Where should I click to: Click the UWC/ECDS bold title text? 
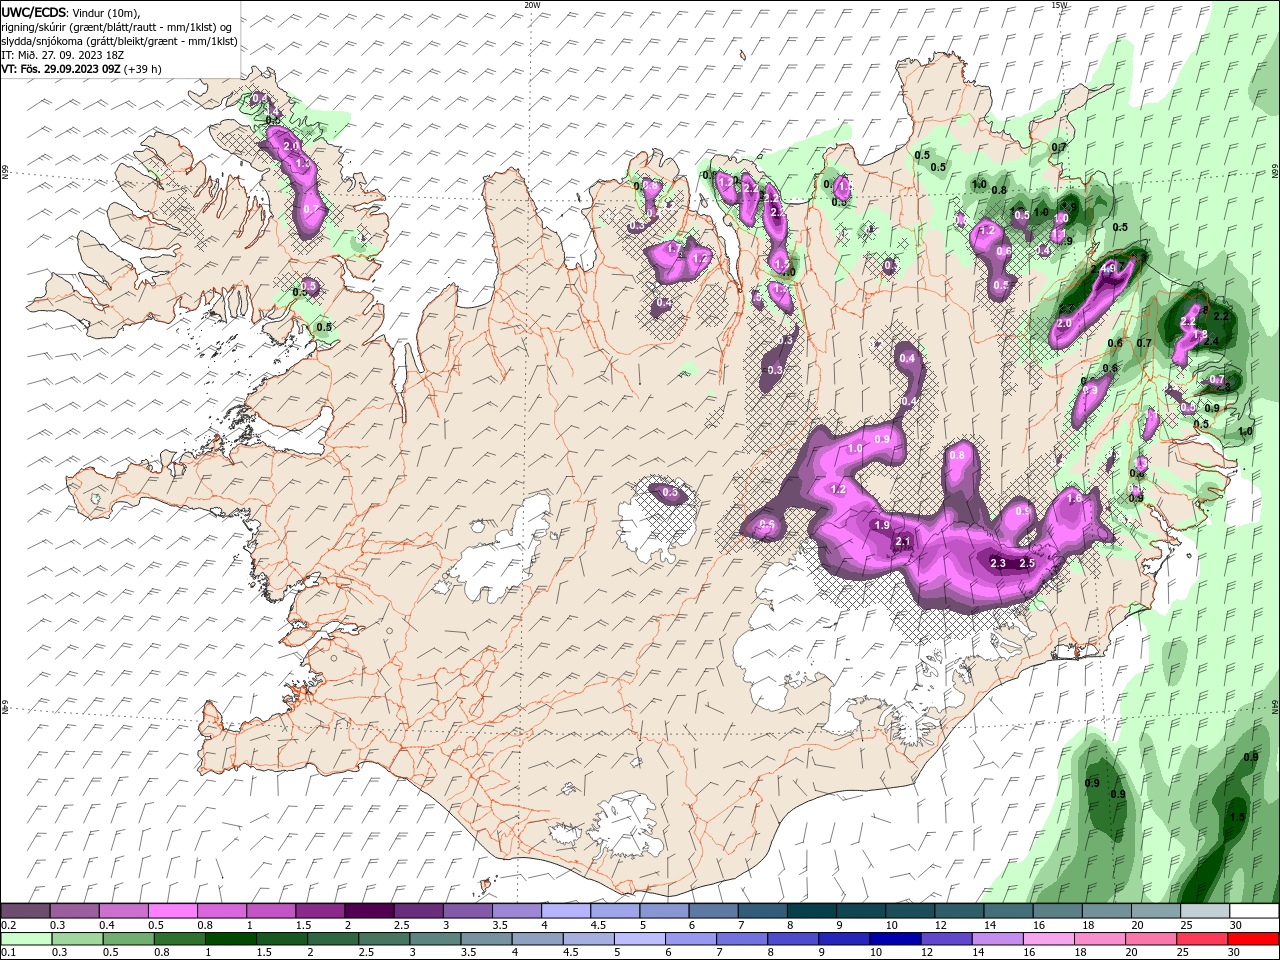[36, 12]
